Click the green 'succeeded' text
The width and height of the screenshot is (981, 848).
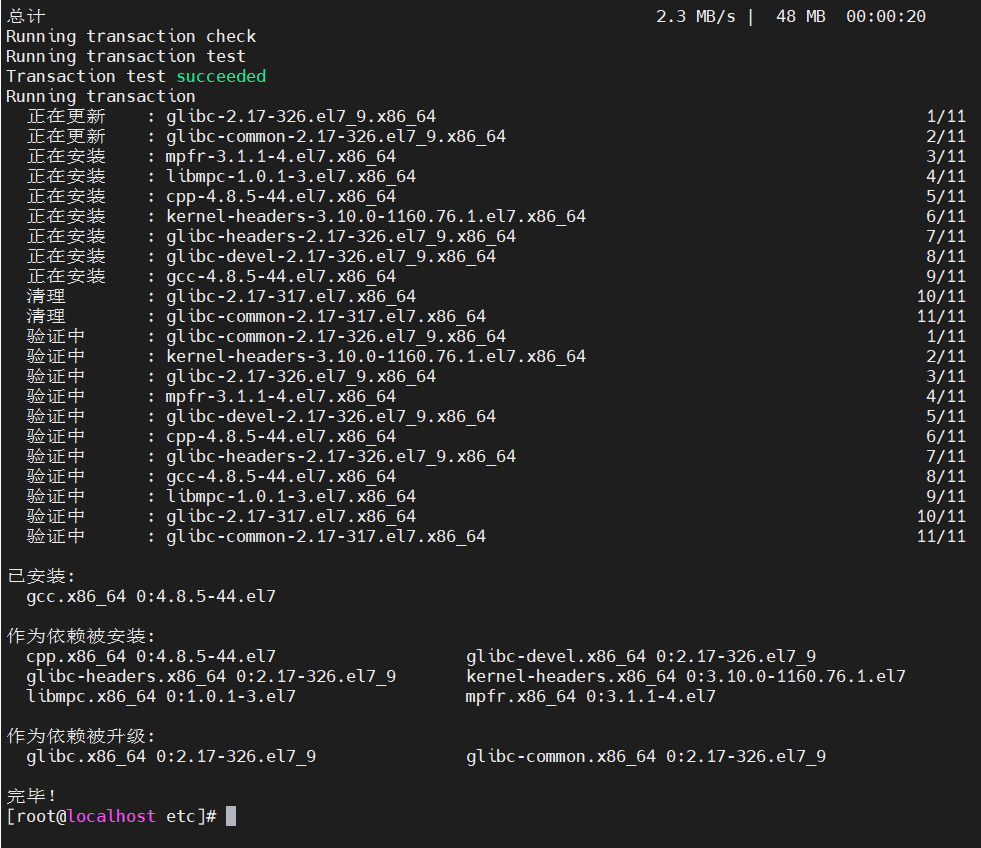click(221, 76)
